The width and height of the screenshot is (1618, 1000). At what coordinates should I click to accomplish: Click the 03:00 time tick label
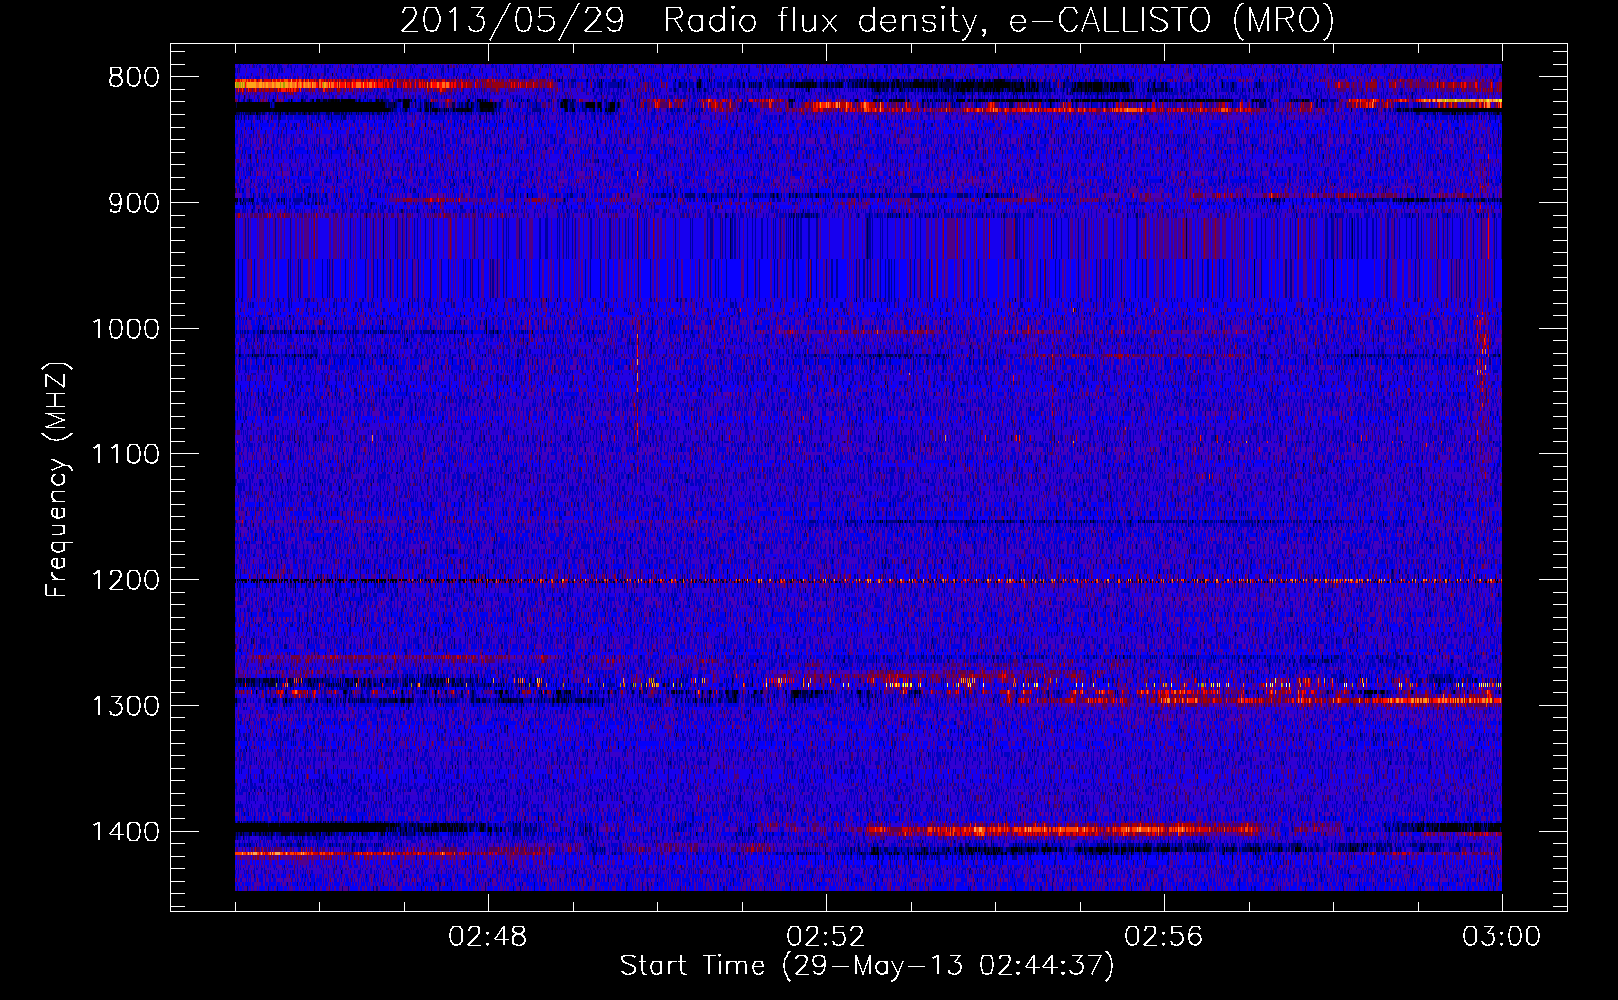(1502, 937)
